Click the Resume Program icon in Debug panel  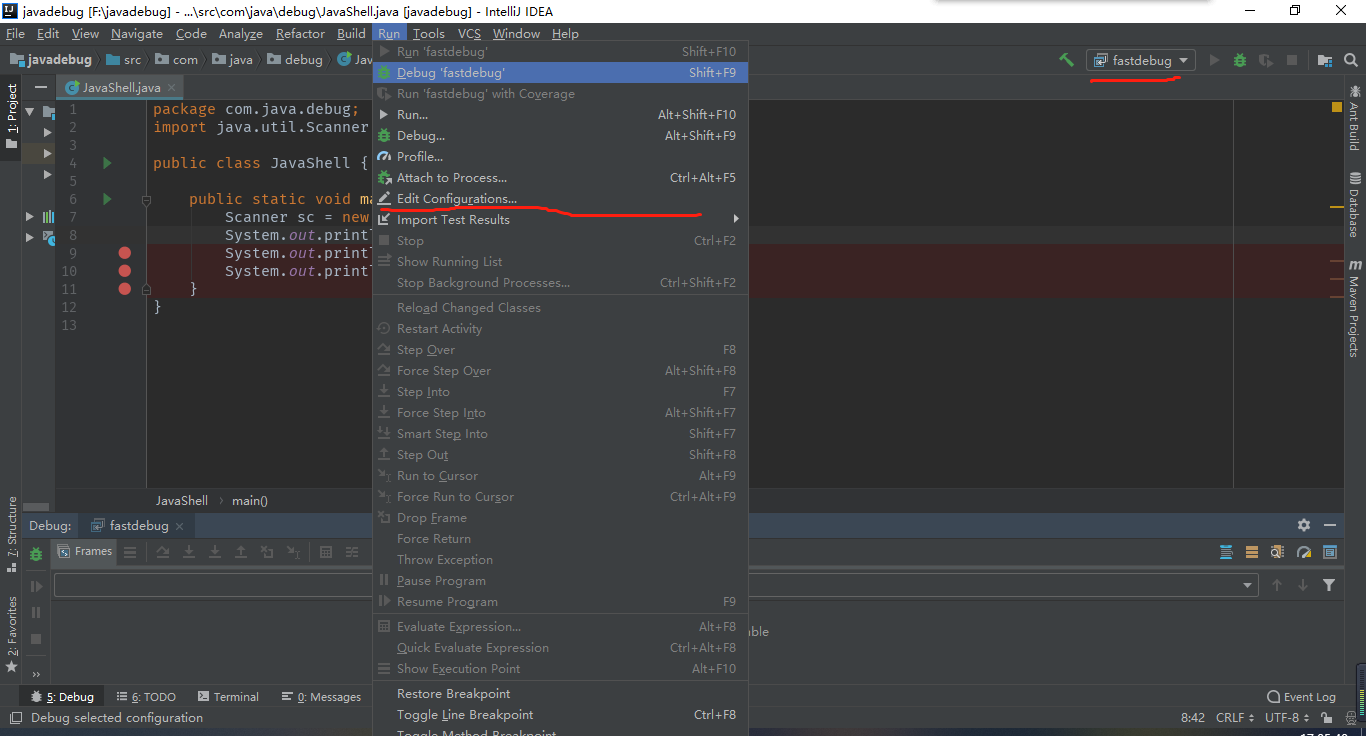pos(36,586)
